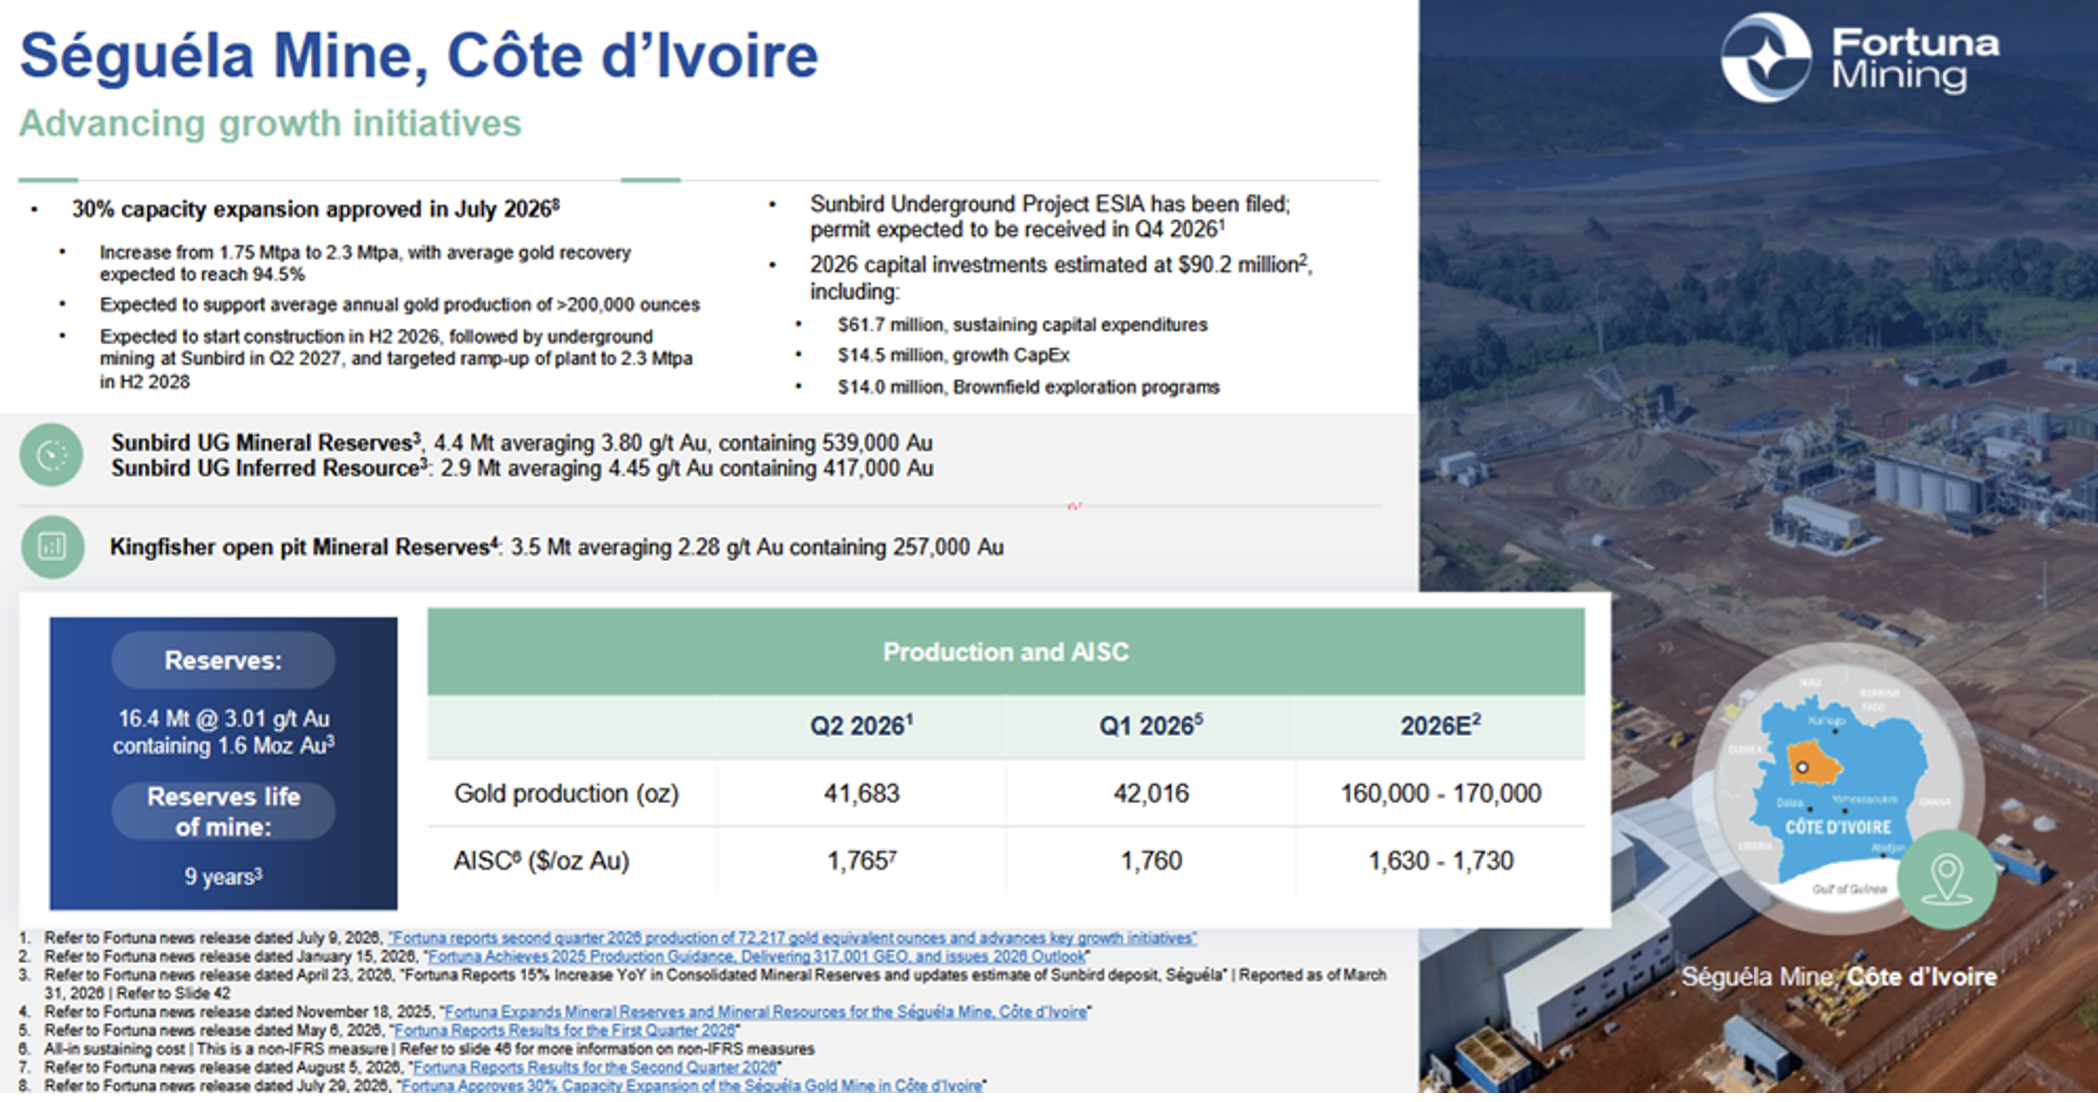2098x1102 pixels.
Task: Click the 42,016 gold production cell
Action: 1151,794
